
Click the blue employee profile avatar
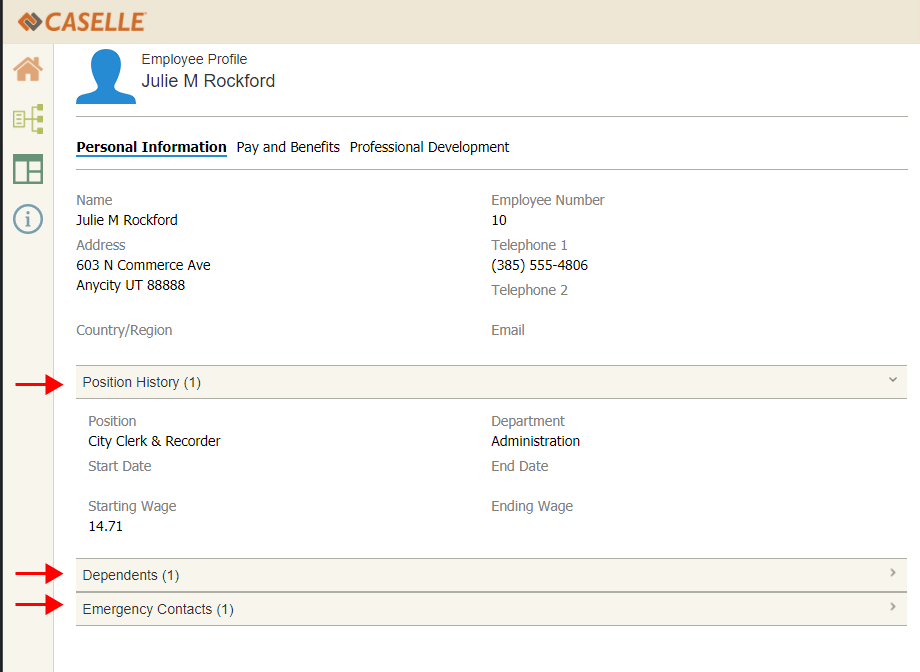[x=106, y=76]
